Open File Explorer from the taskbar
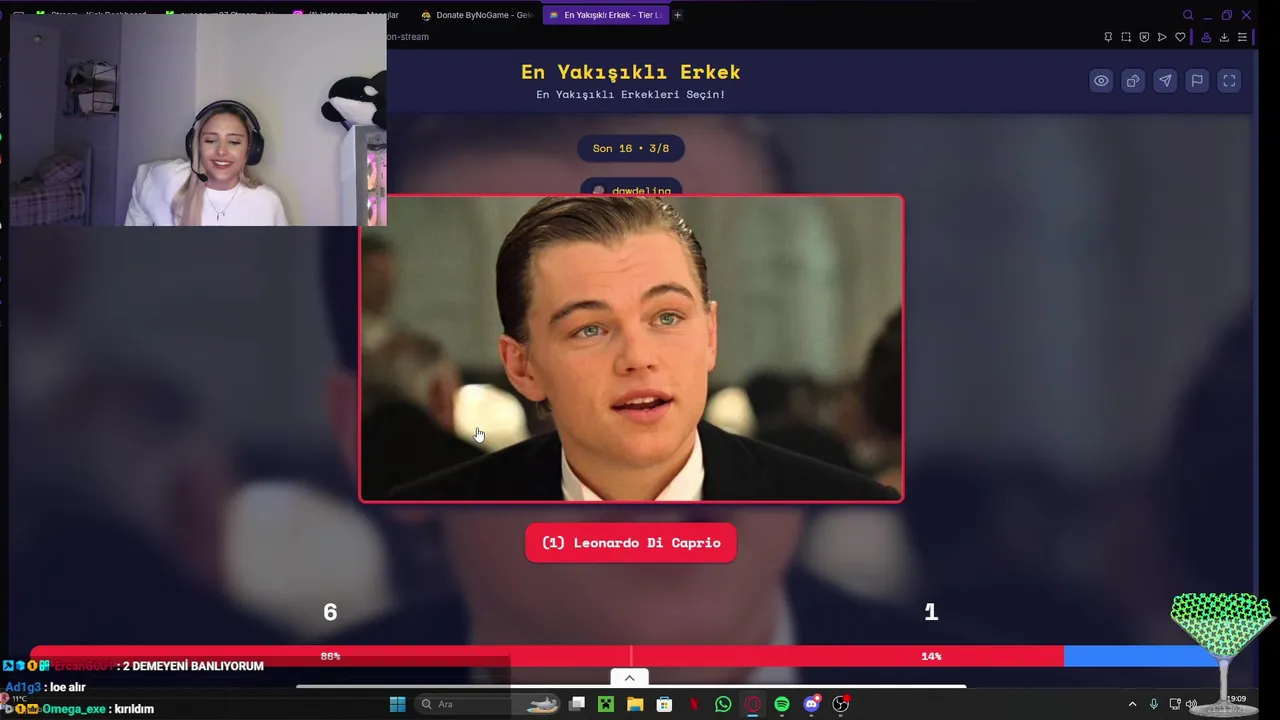Screen dimensions: 1280x720 tap(635, 704)
